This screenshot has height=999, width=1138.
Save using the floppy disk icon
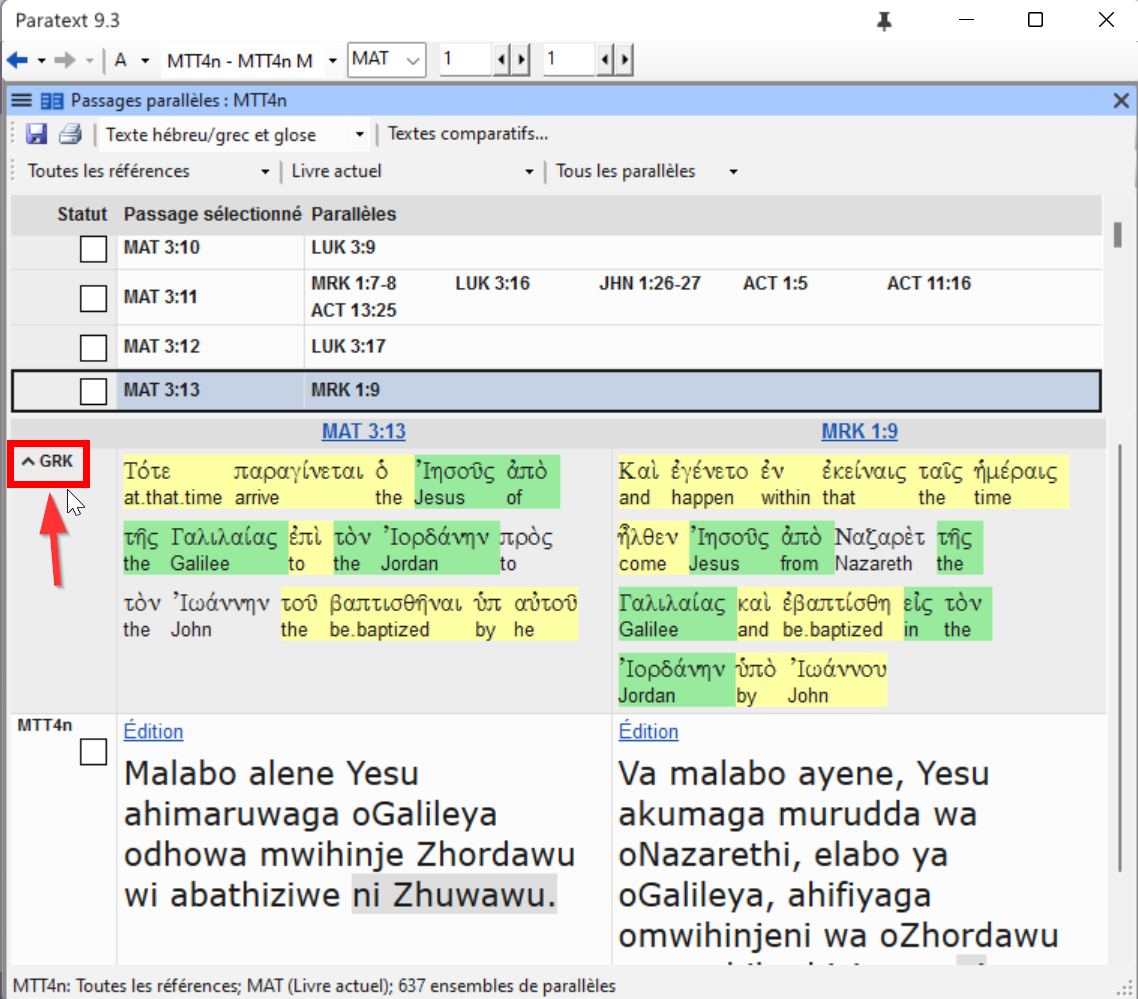point(36,134)
